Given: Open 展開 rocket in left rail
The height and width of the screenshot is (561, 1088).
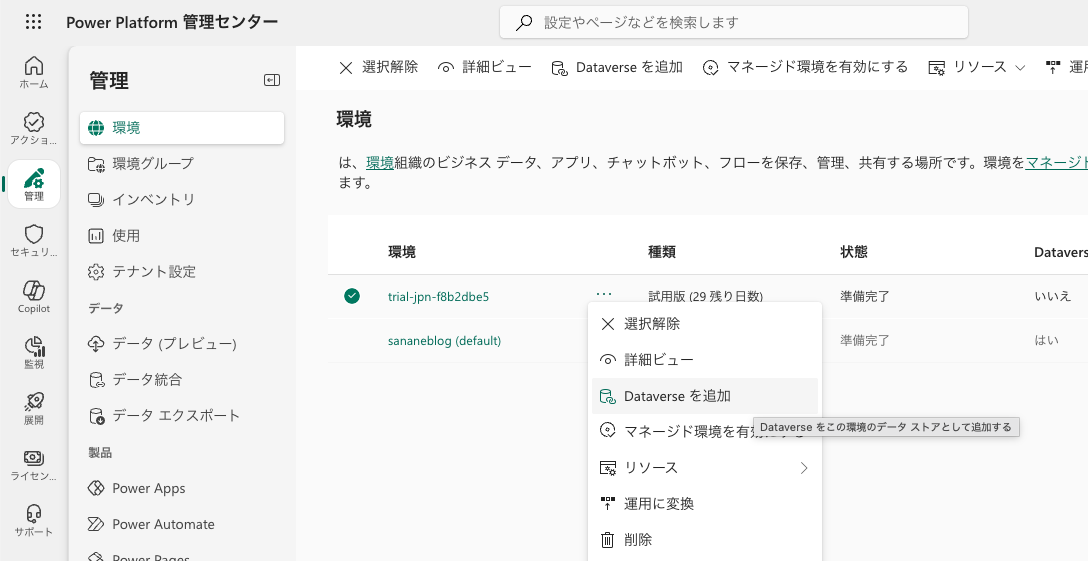Looking at the screenshot, I should 33,408.
